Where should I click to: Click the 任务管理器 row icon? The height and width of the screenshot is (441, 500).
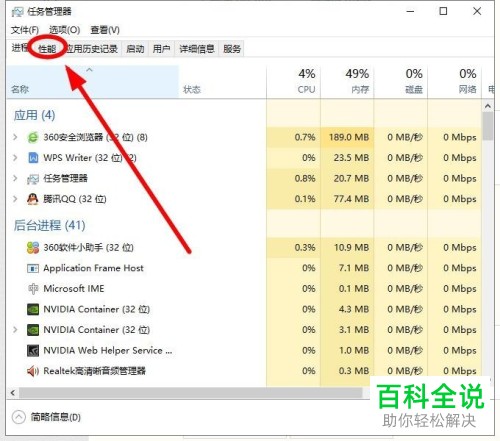click(x=33, y=179)
